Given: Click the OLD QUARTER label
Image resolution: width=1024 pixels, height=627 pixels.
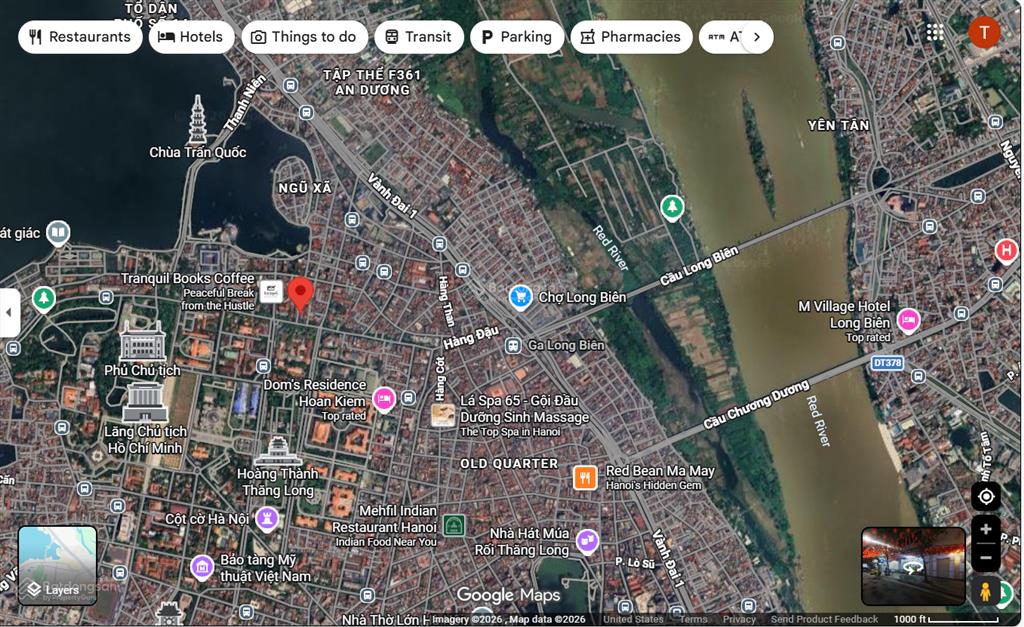Looking at the screenshot, I should coord(509,464).
